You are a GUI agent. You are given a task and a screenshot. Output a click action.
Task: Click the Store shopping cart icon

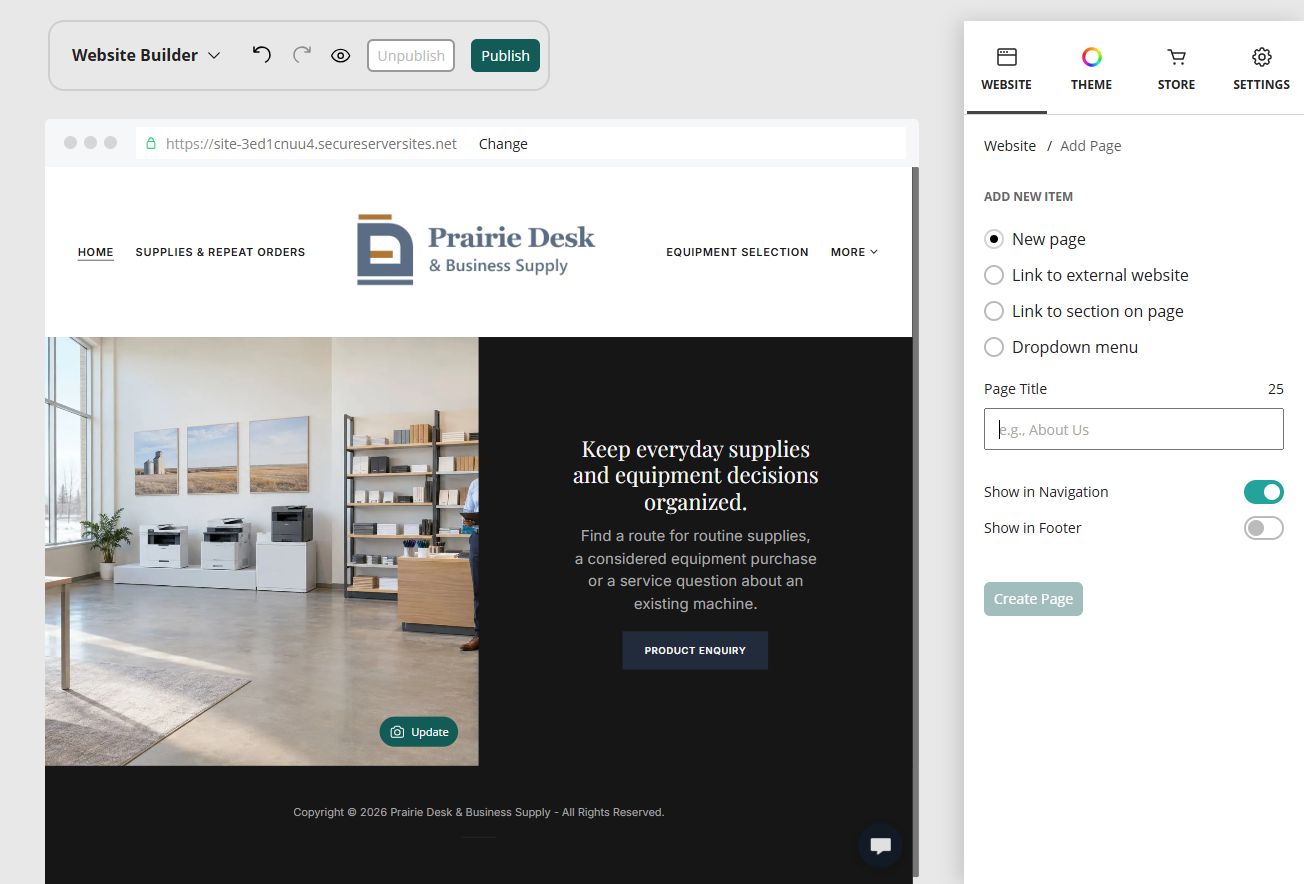(x=1176, y=57)
